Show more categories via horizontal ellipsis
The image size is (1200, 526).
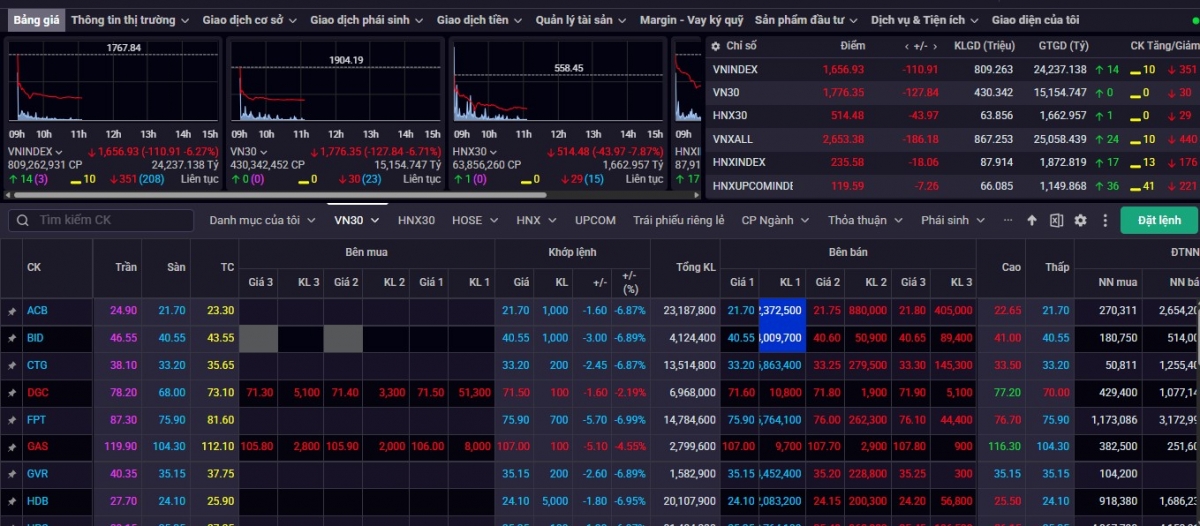click(x=1007, y=220)
